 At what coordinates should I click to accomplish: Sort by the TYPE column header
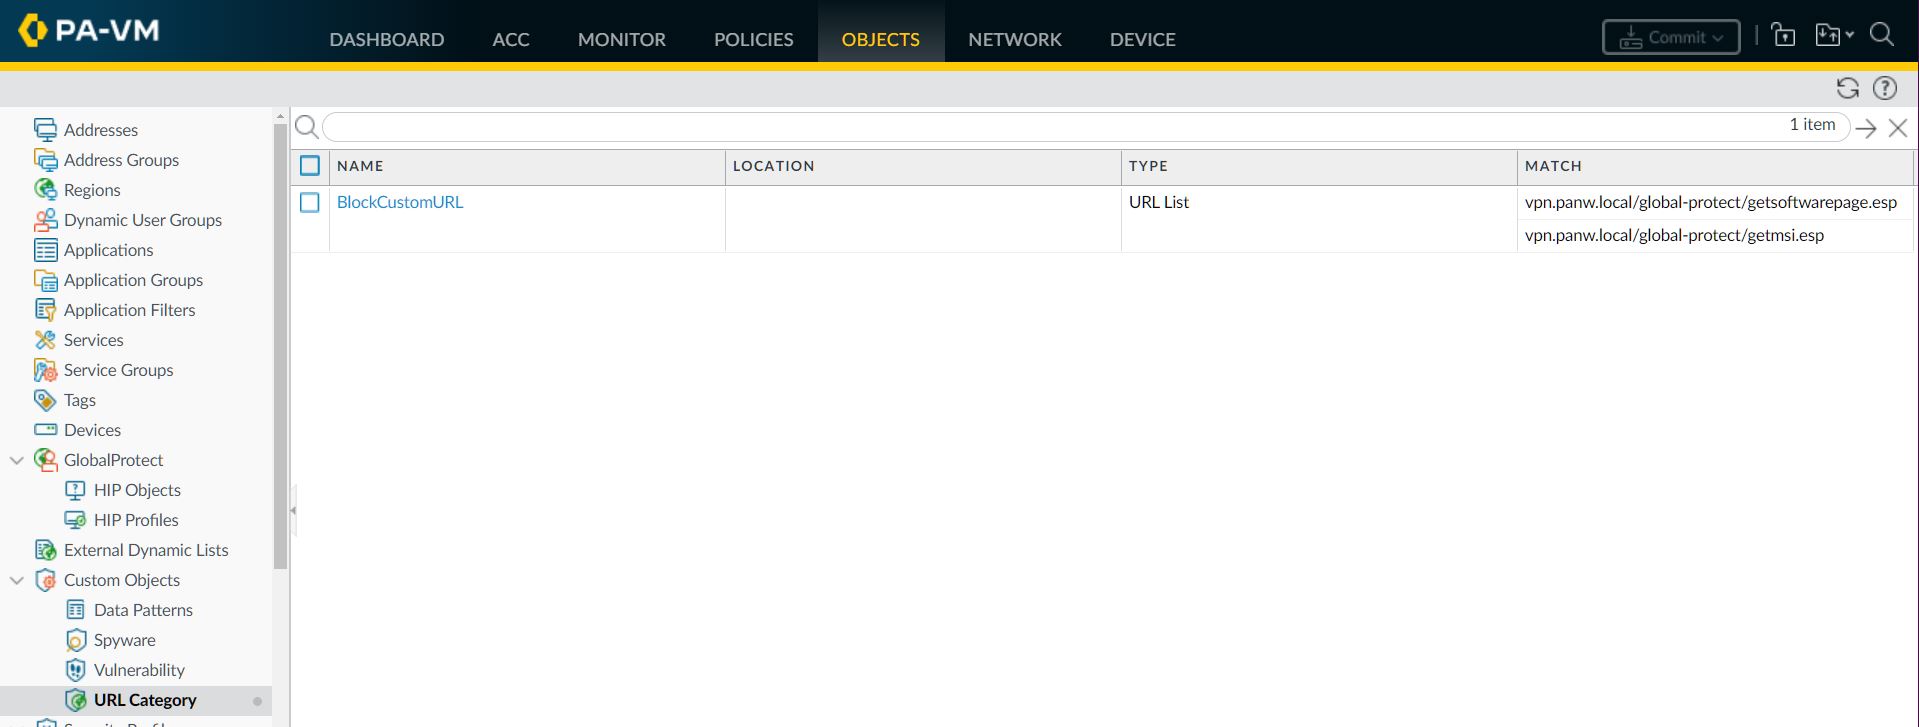[x=1319, y=166]
